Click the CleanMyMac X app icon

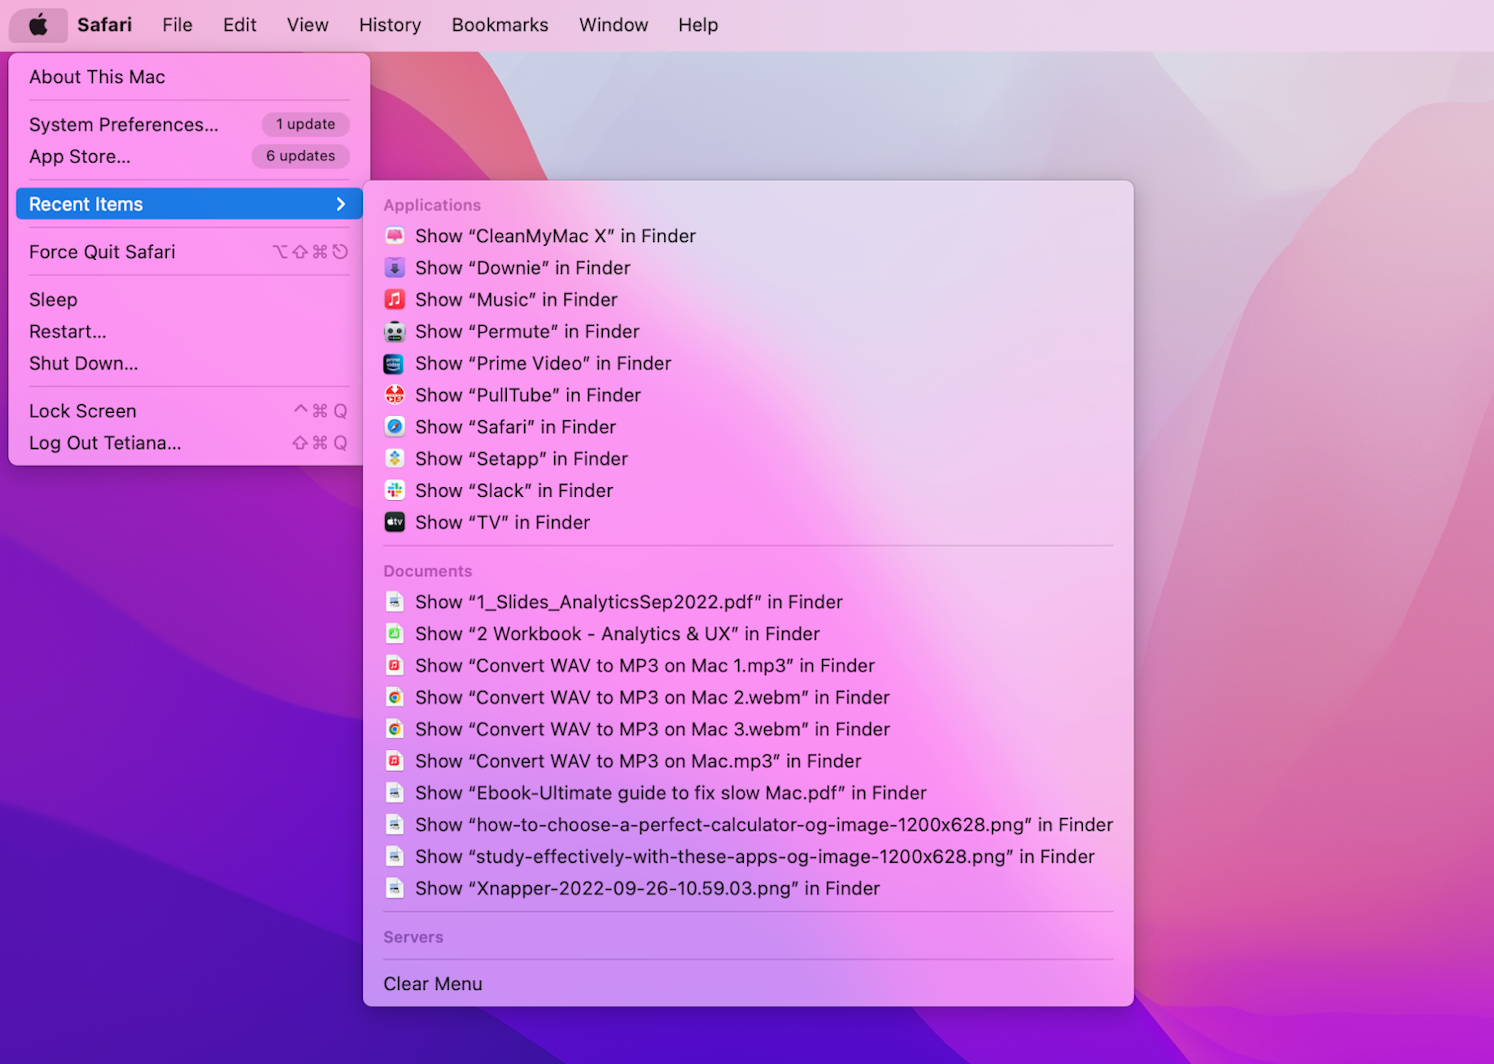(395, 236)
